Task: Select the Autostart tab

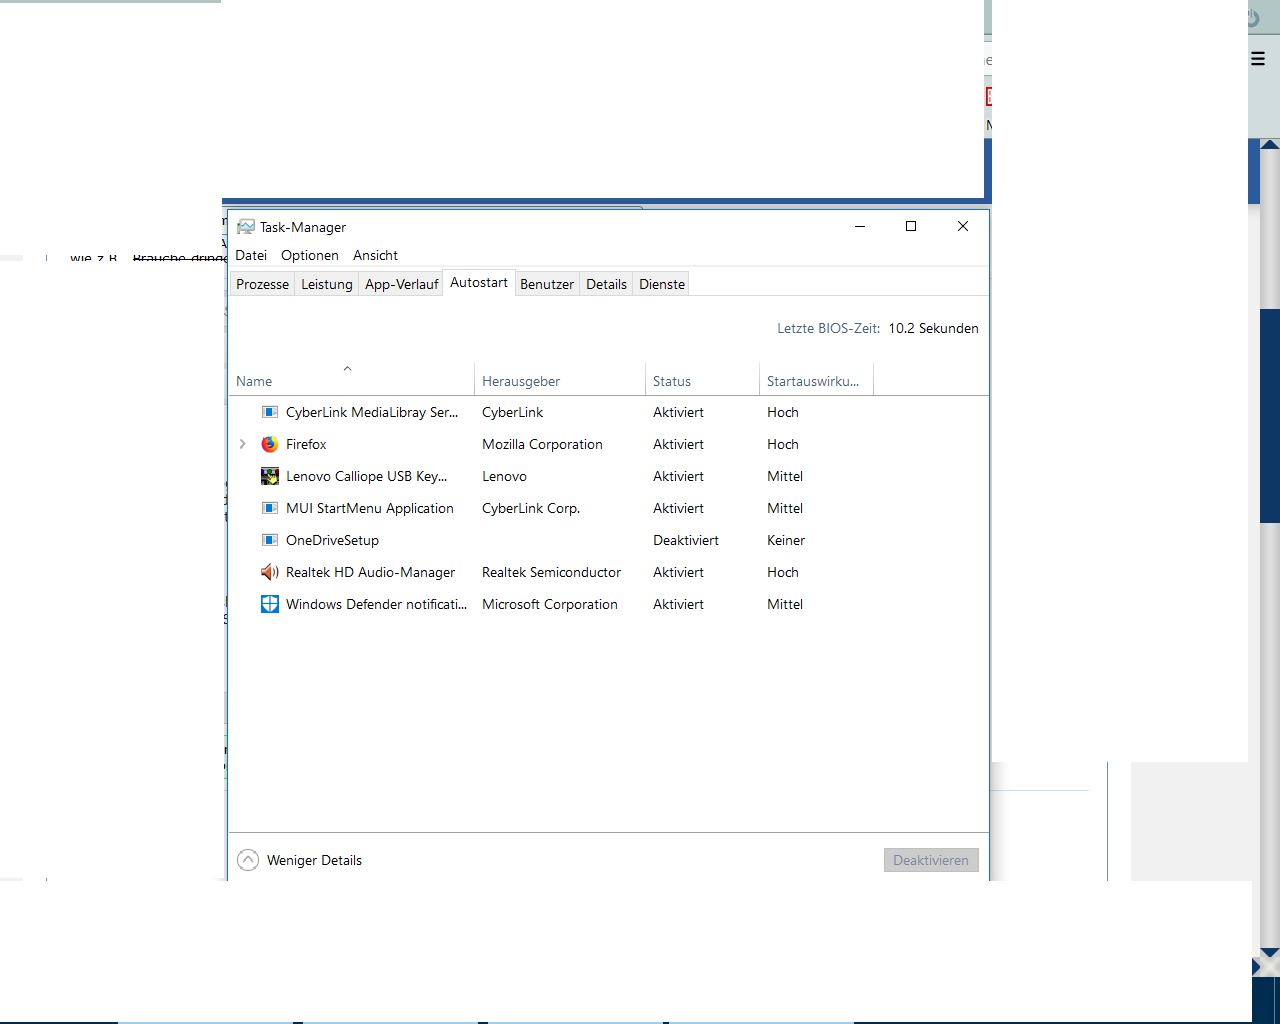Action: pyautogui.click(x=479, y=283)
